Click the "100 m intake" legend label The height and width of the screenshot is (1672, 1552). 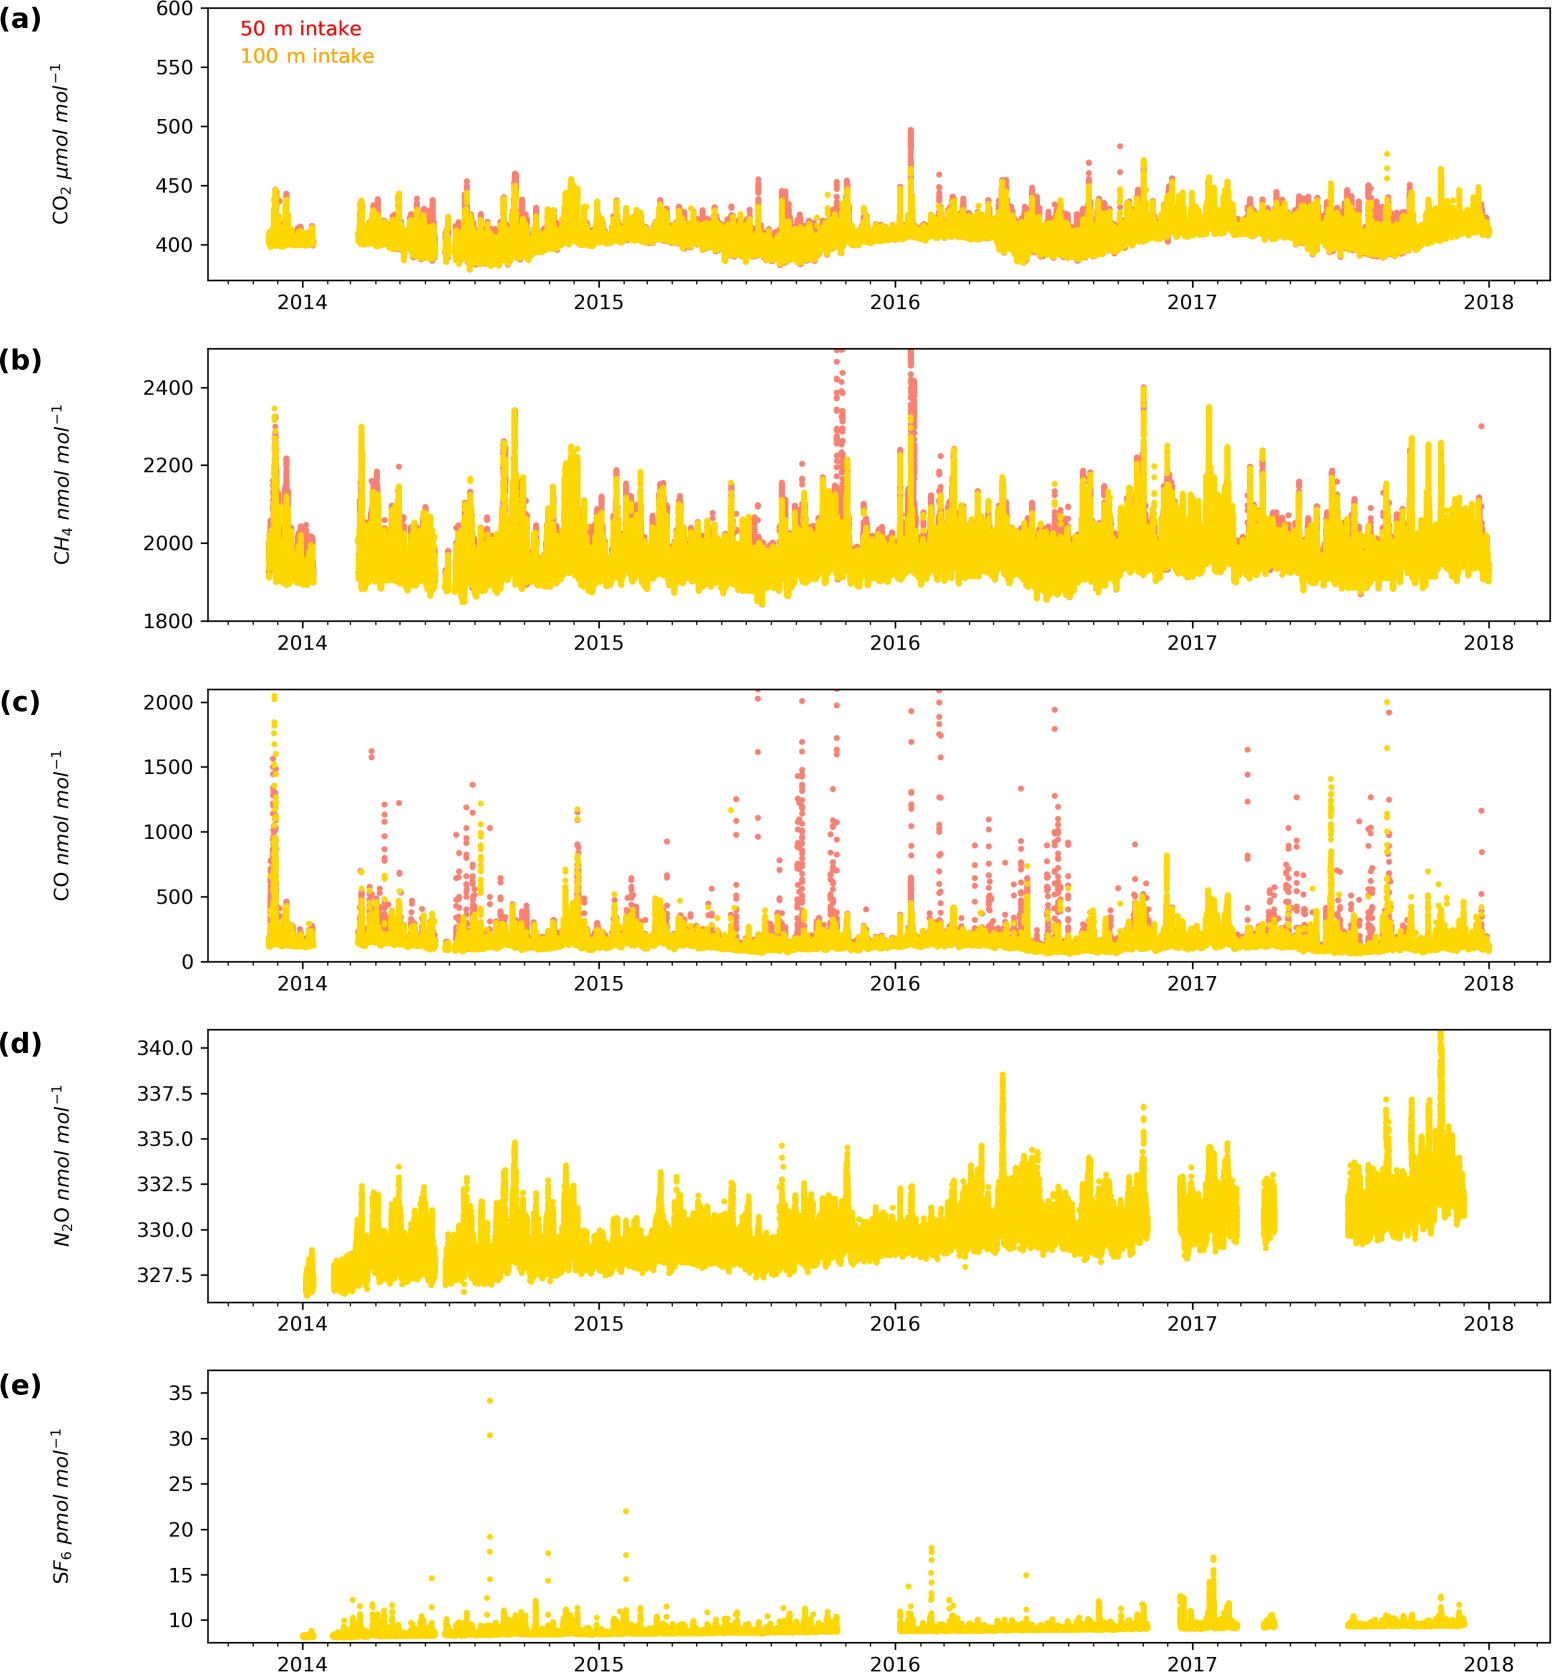pyautogui.click(x=307, y=56)
